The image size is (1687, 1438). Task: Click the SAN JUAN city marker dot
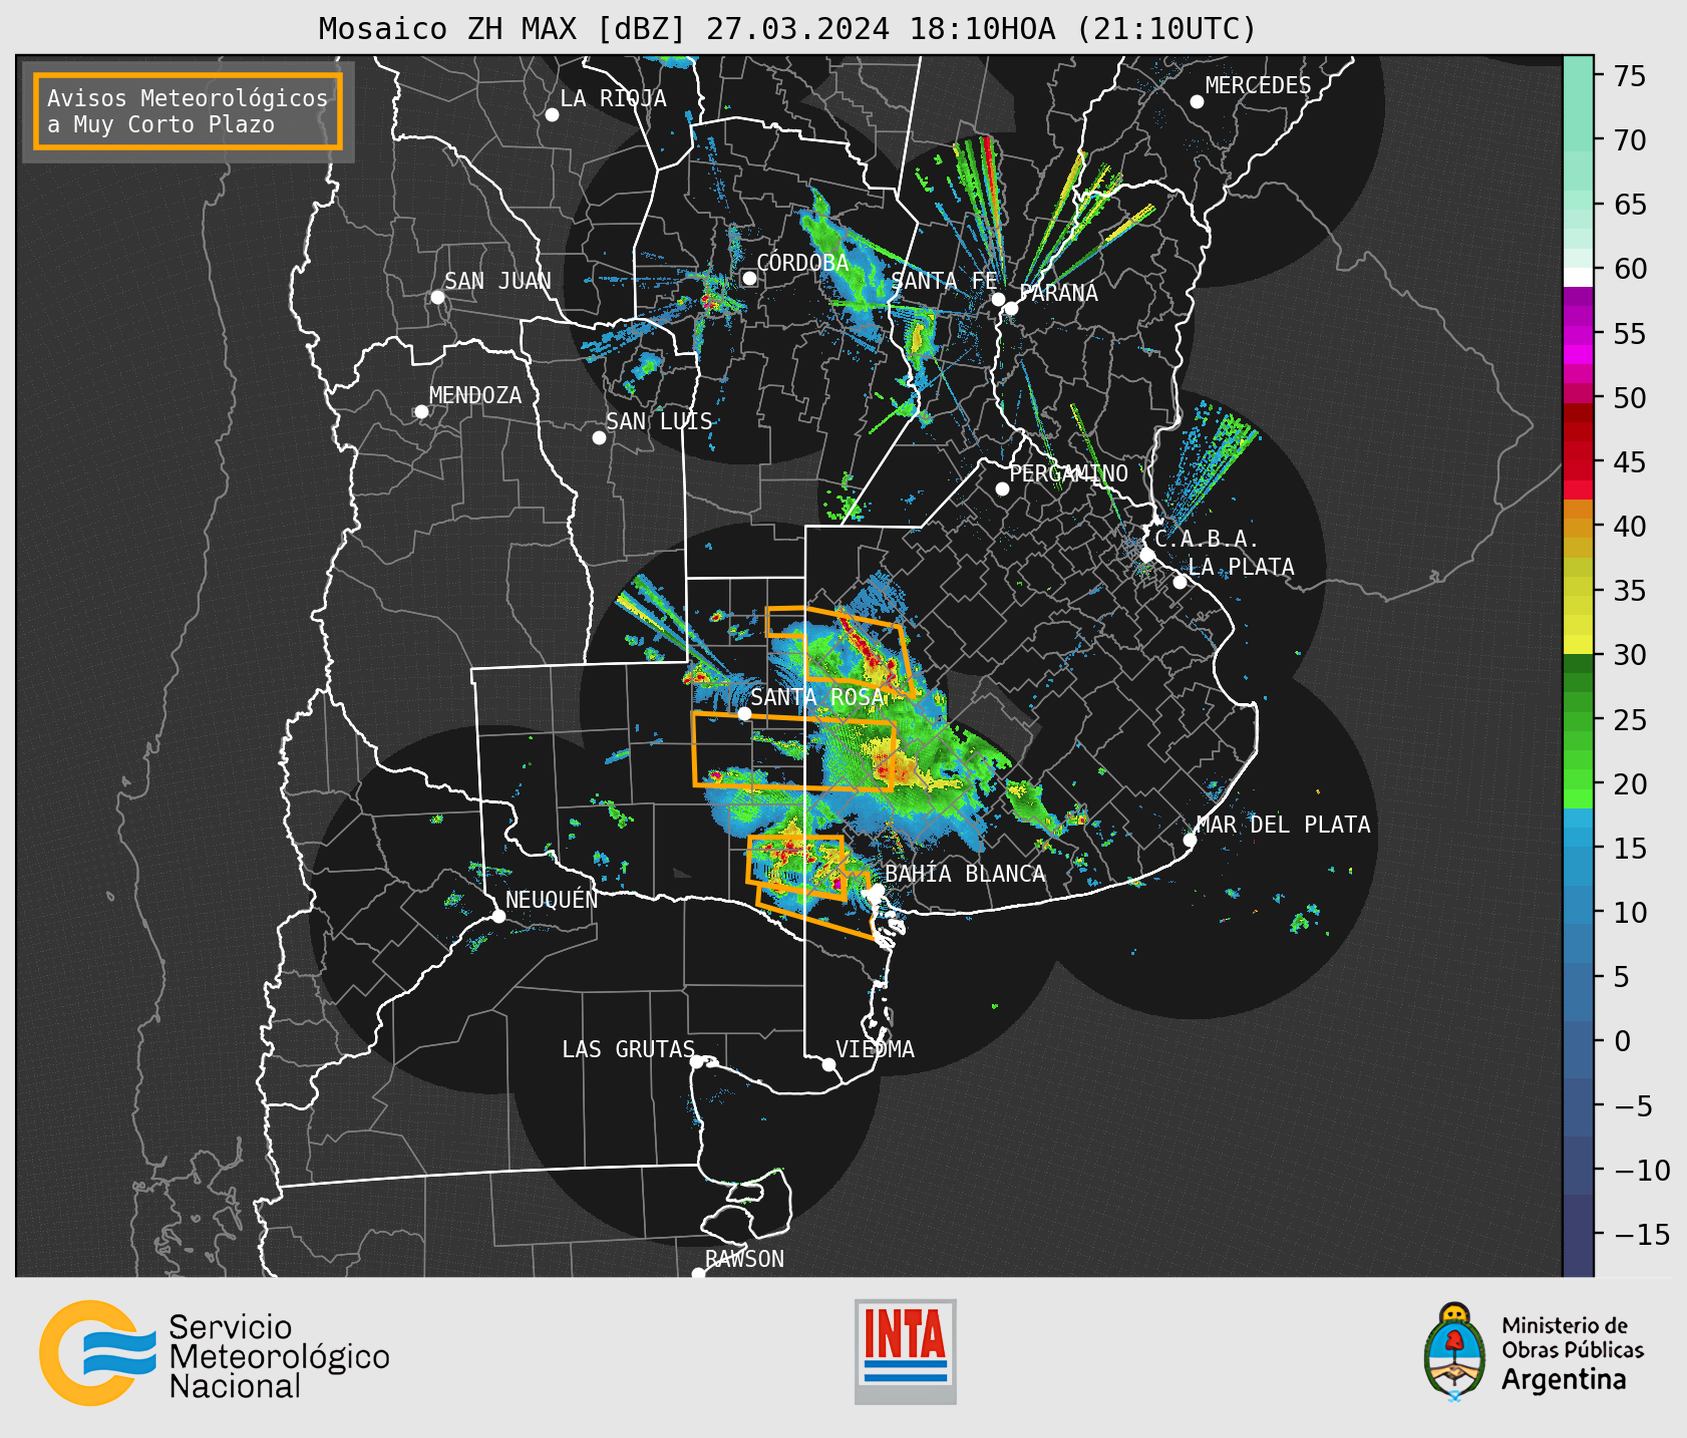(x=437, y=297)
